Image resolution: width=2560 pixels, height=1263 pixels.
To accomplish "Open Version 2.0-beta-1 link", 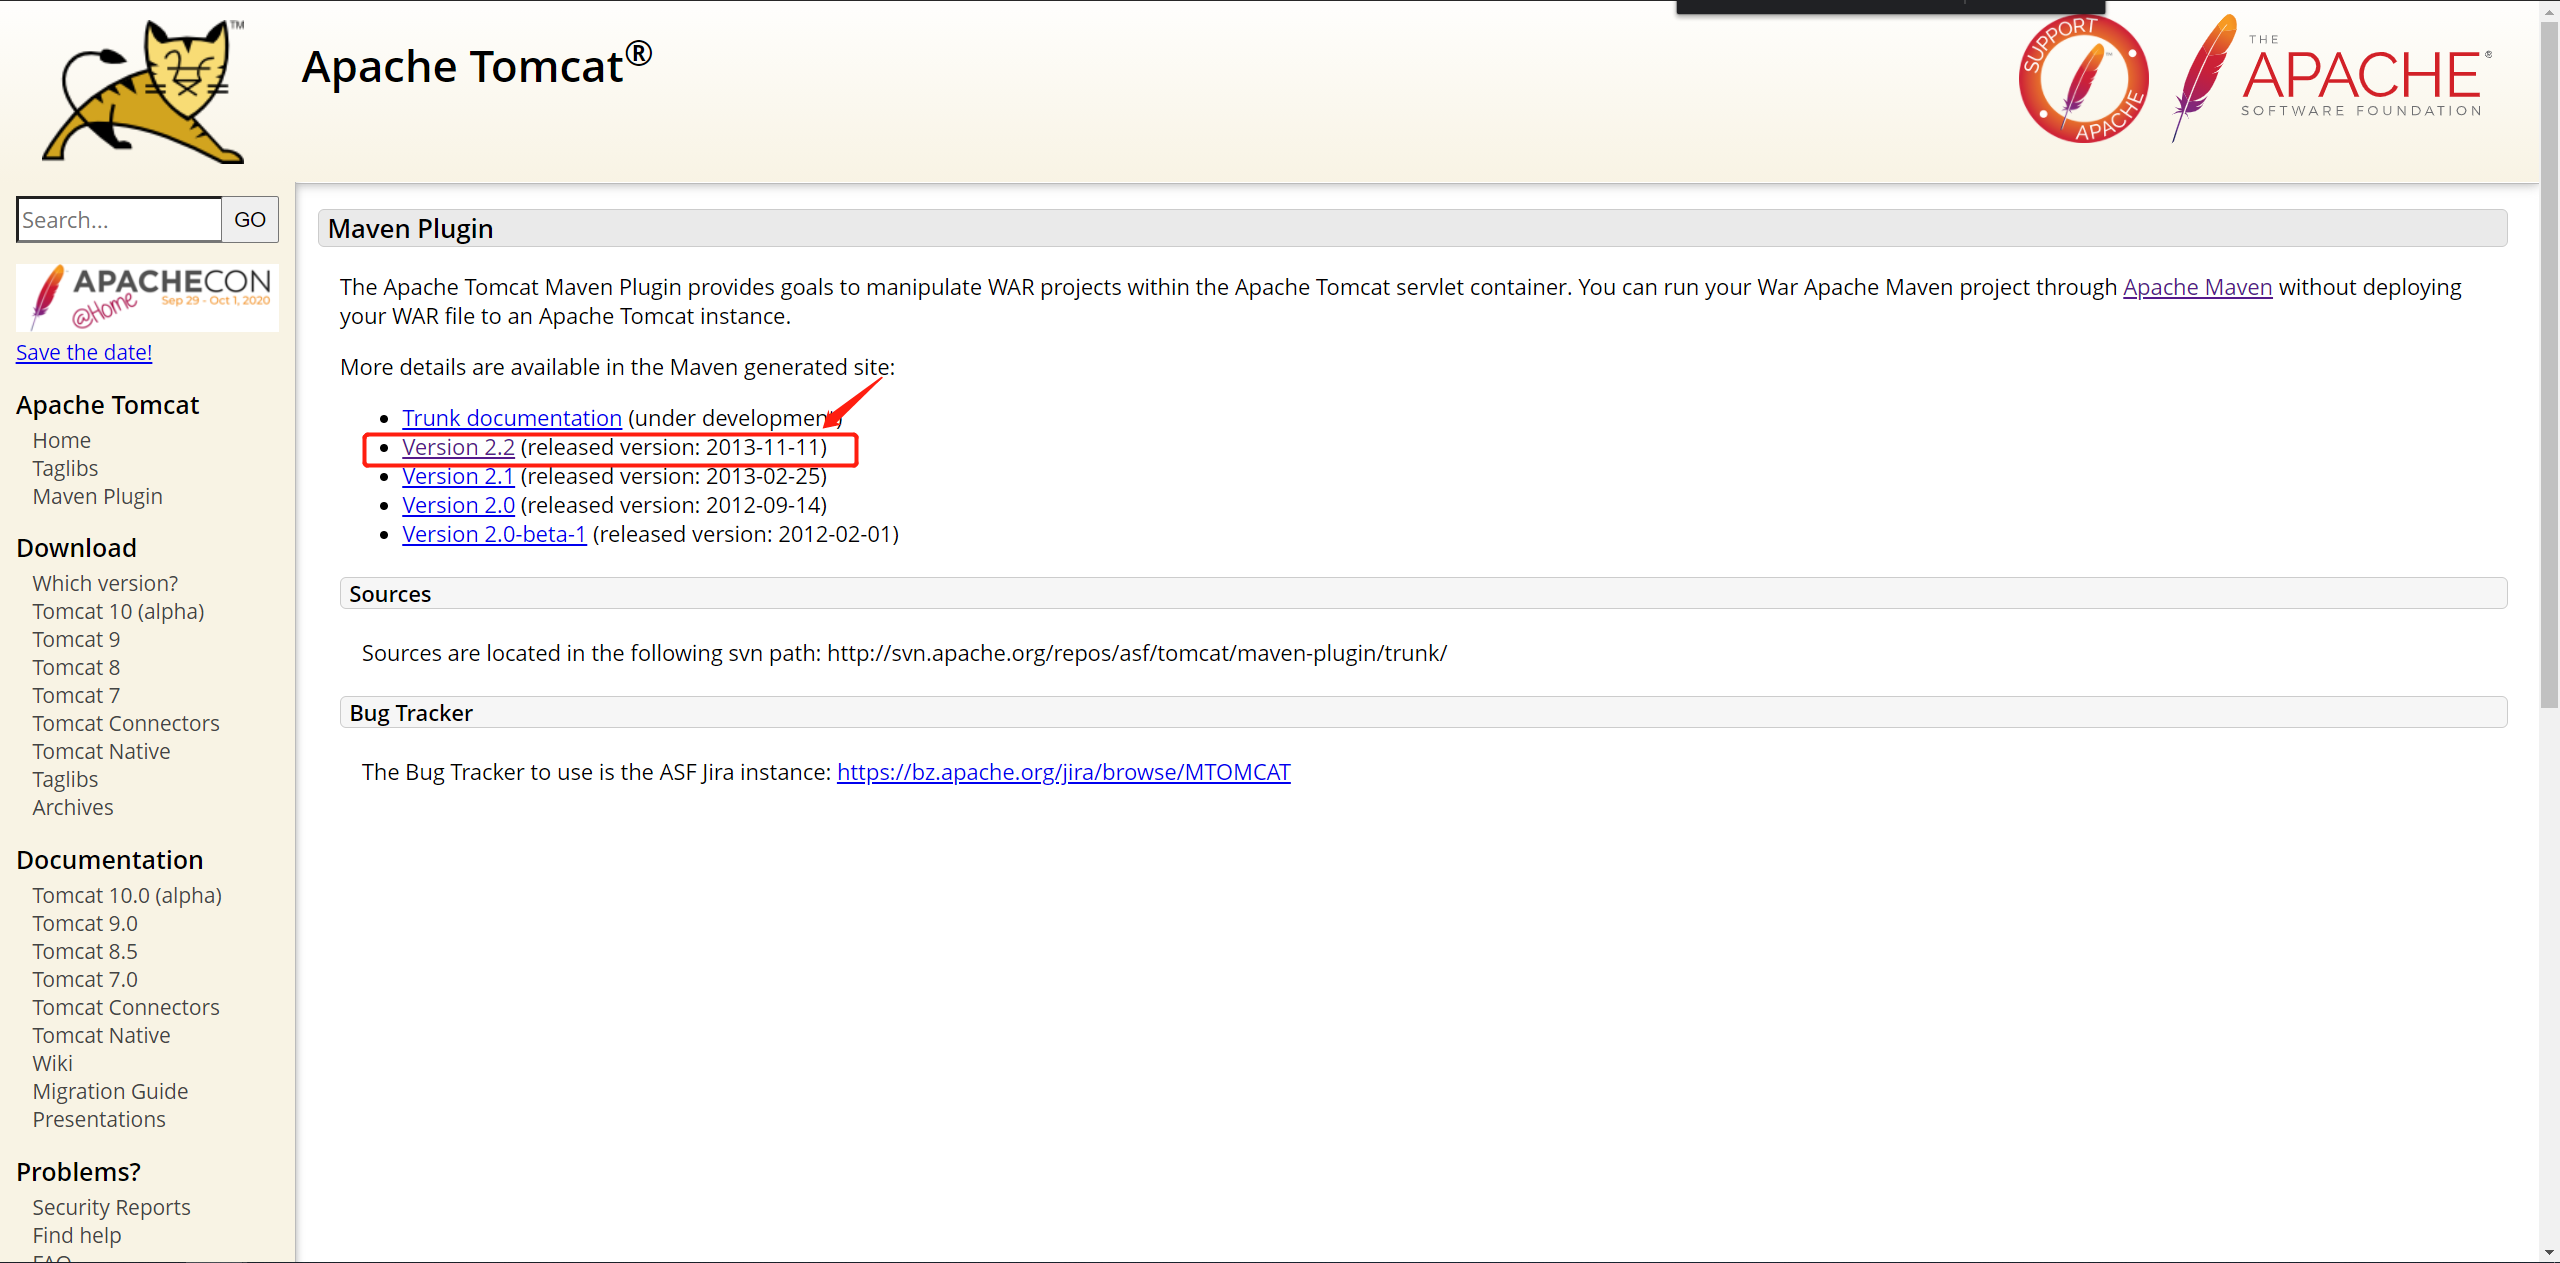I will tap(493, 534).
